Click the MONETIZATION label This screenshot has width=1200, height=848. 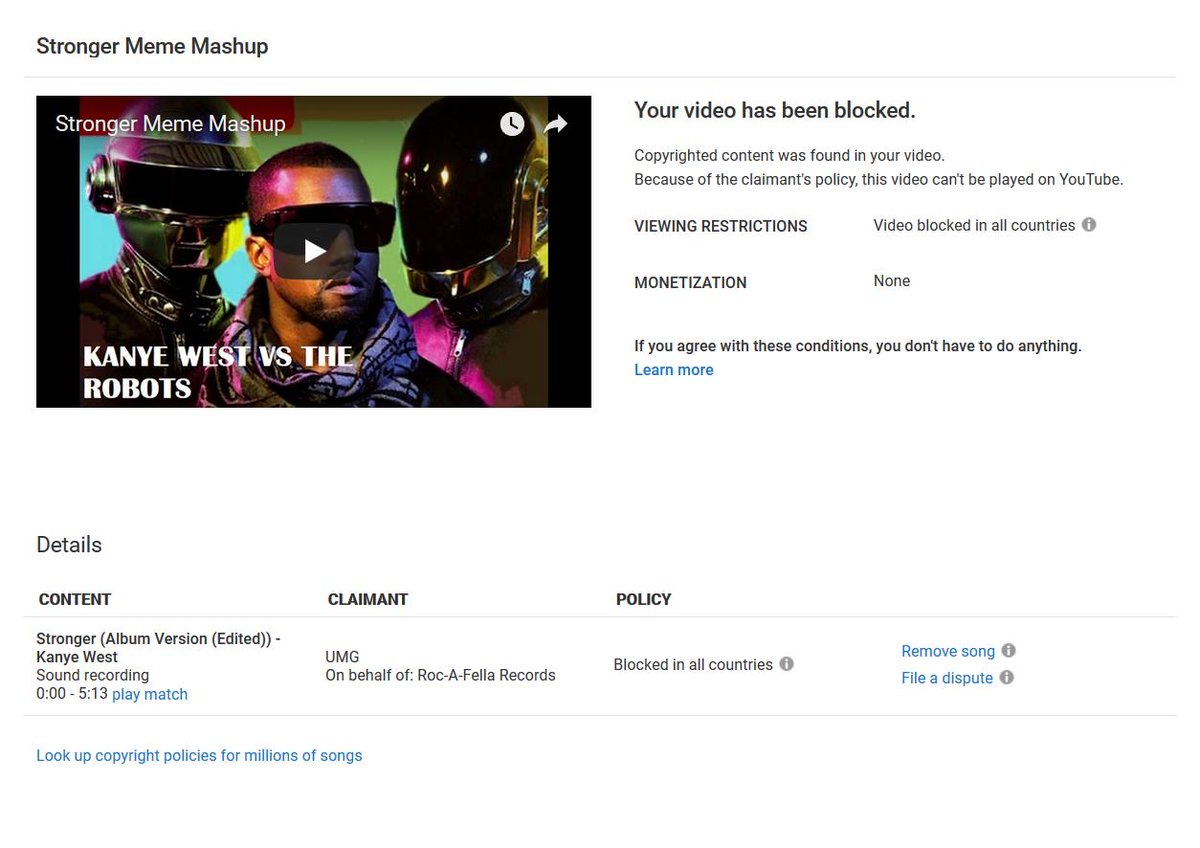tap(690, 283)
